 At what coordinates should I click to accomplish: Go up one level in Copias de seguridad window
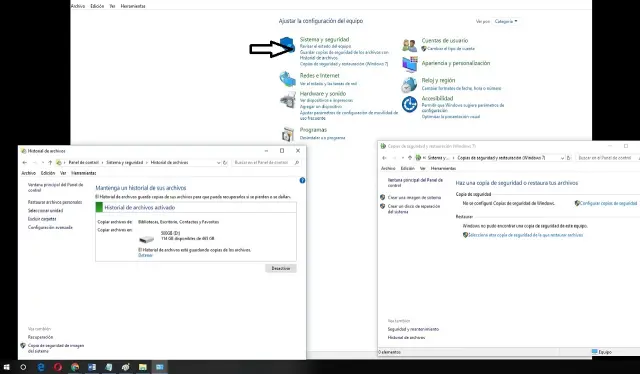410,158
